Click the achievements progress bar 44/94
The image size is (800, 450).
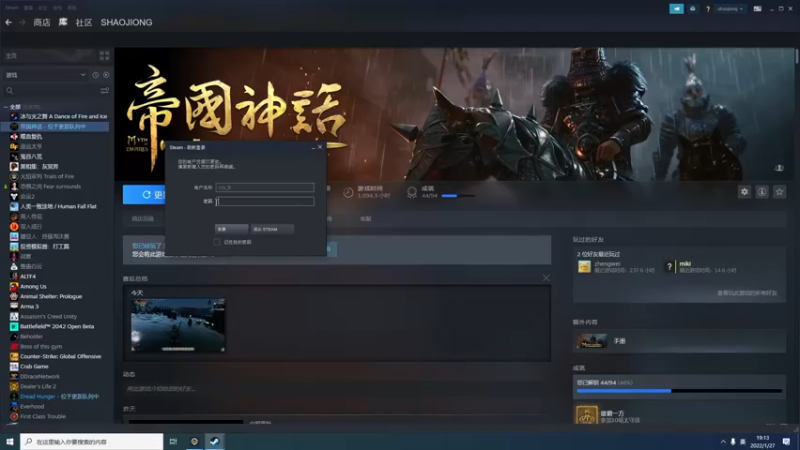679,391
